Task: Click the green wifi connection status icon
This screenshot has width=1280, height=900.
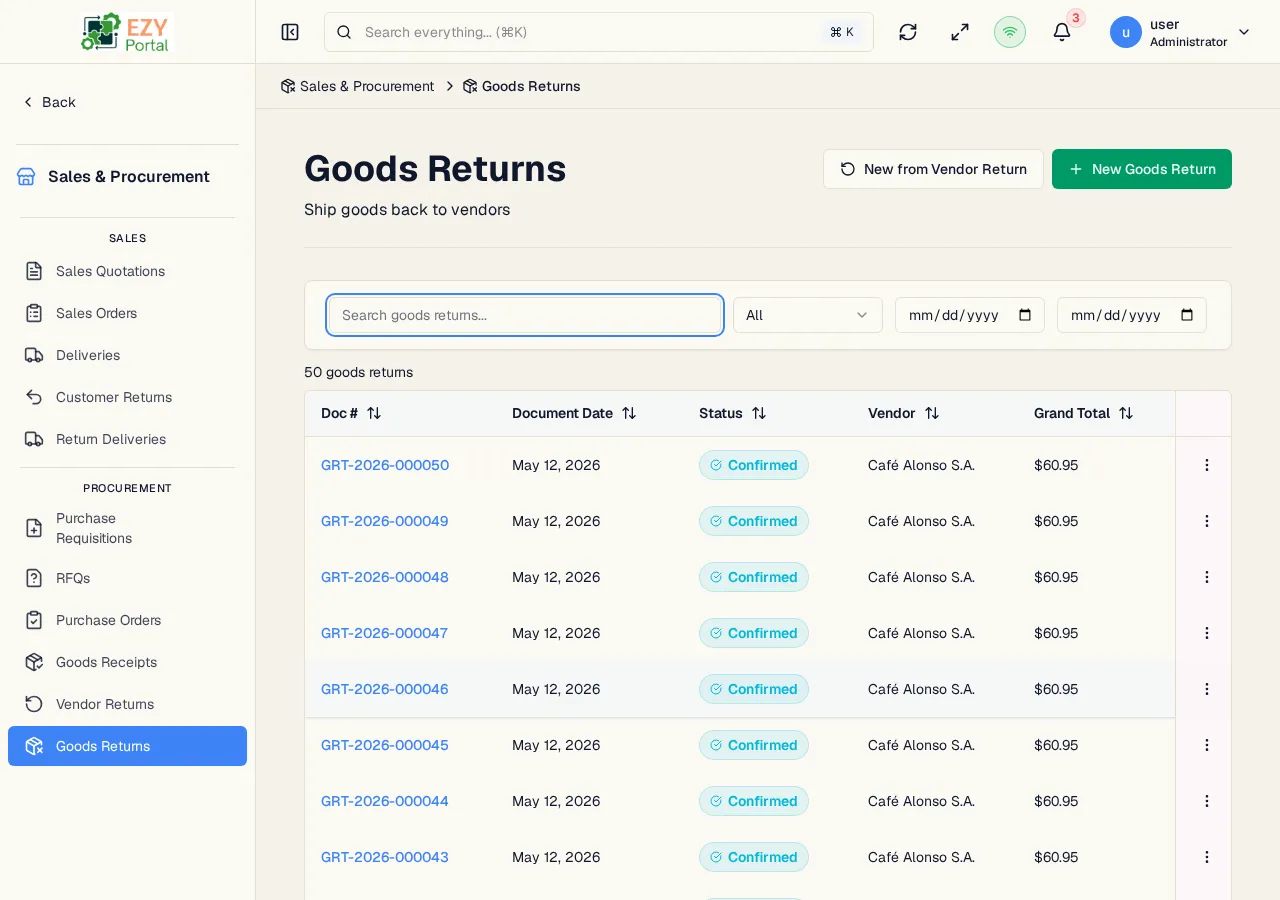Action: [x=1010, y=32]
